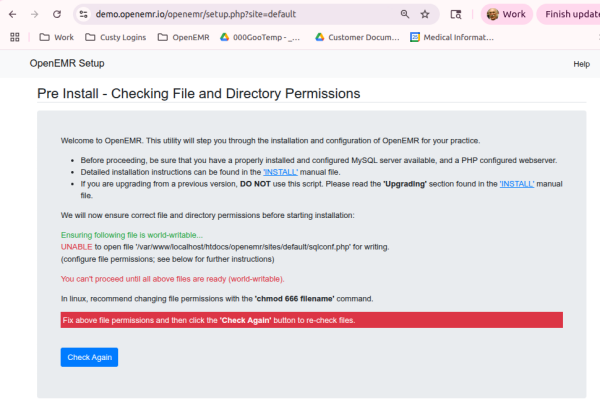Click the browser forward arrow
This screenshot has width=600, height=410.
tap(34, 15)
